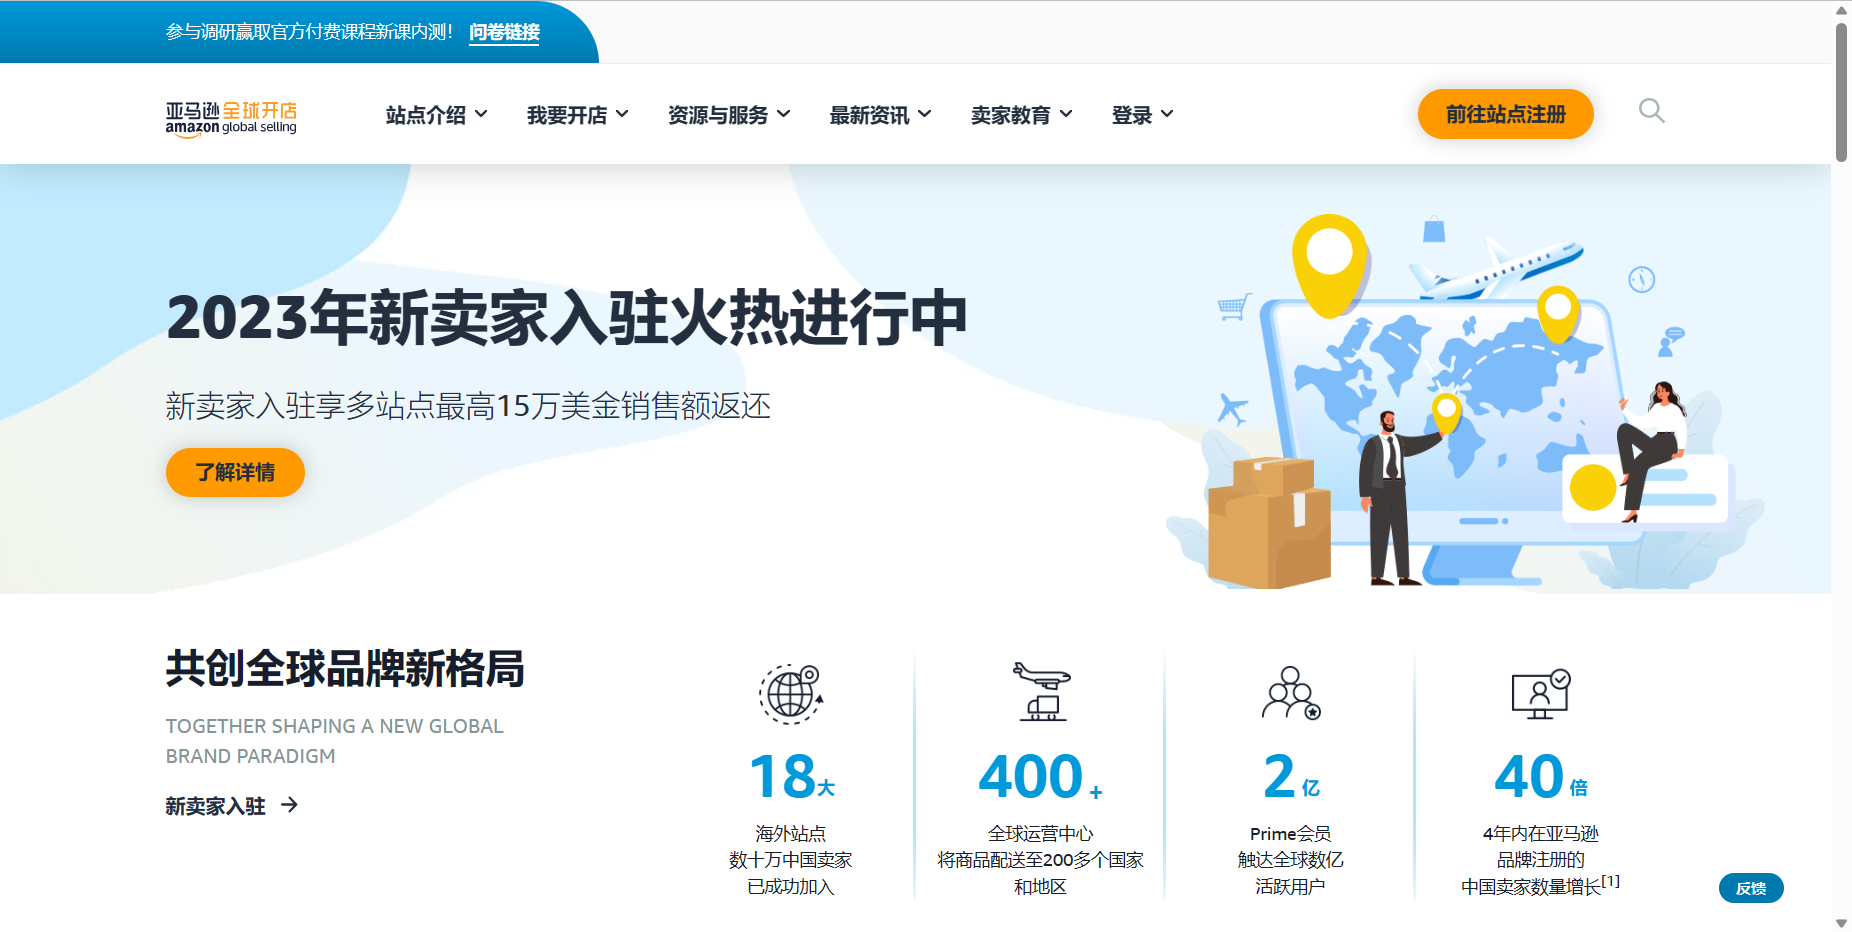Click the hero banner illustration of world map
Viewport: 1852px width, 932px height.
[x=1465, y=400]
